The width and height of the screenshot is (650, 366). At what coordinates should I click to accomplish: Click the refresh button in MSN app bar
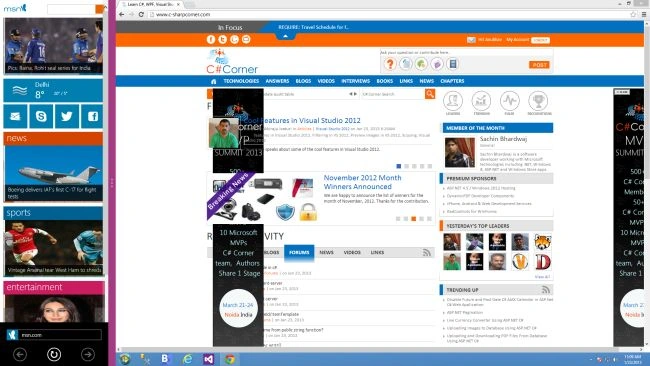click(54, 354)
